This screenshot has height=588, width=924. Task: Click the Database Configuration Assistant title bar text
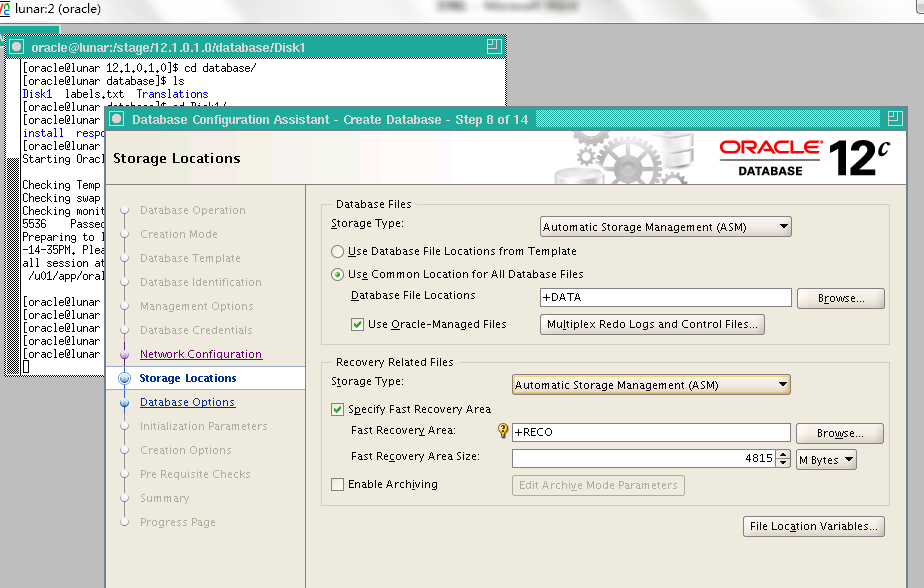point(330,120)
